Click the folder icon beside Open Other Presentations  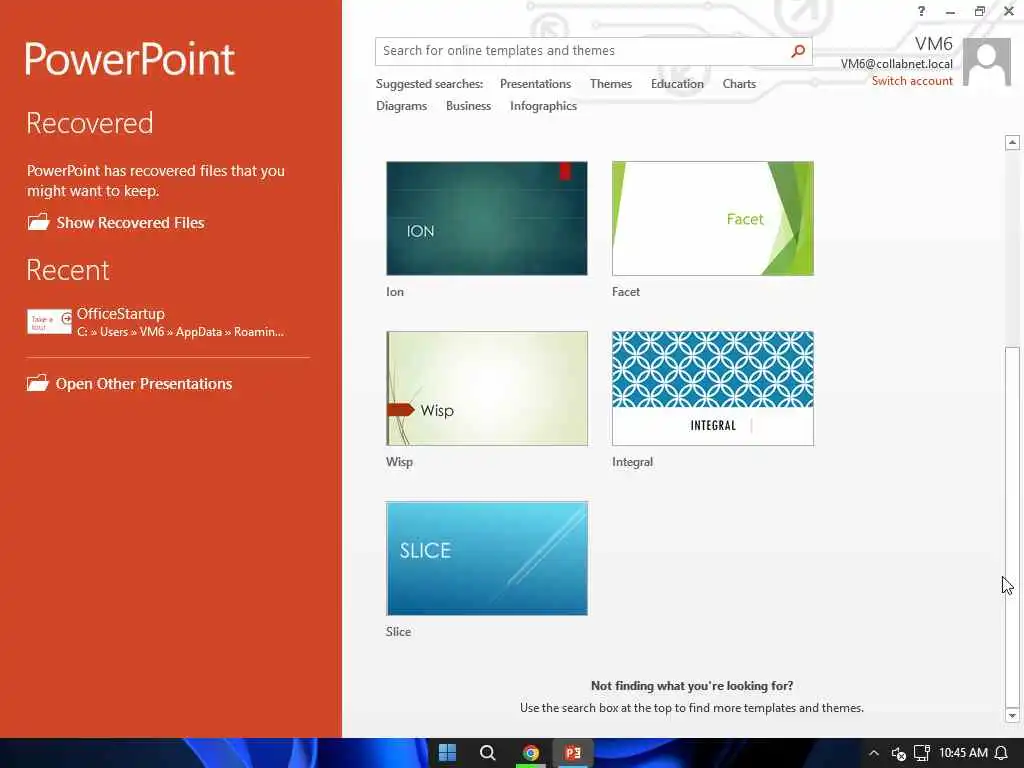coord(38,383)
